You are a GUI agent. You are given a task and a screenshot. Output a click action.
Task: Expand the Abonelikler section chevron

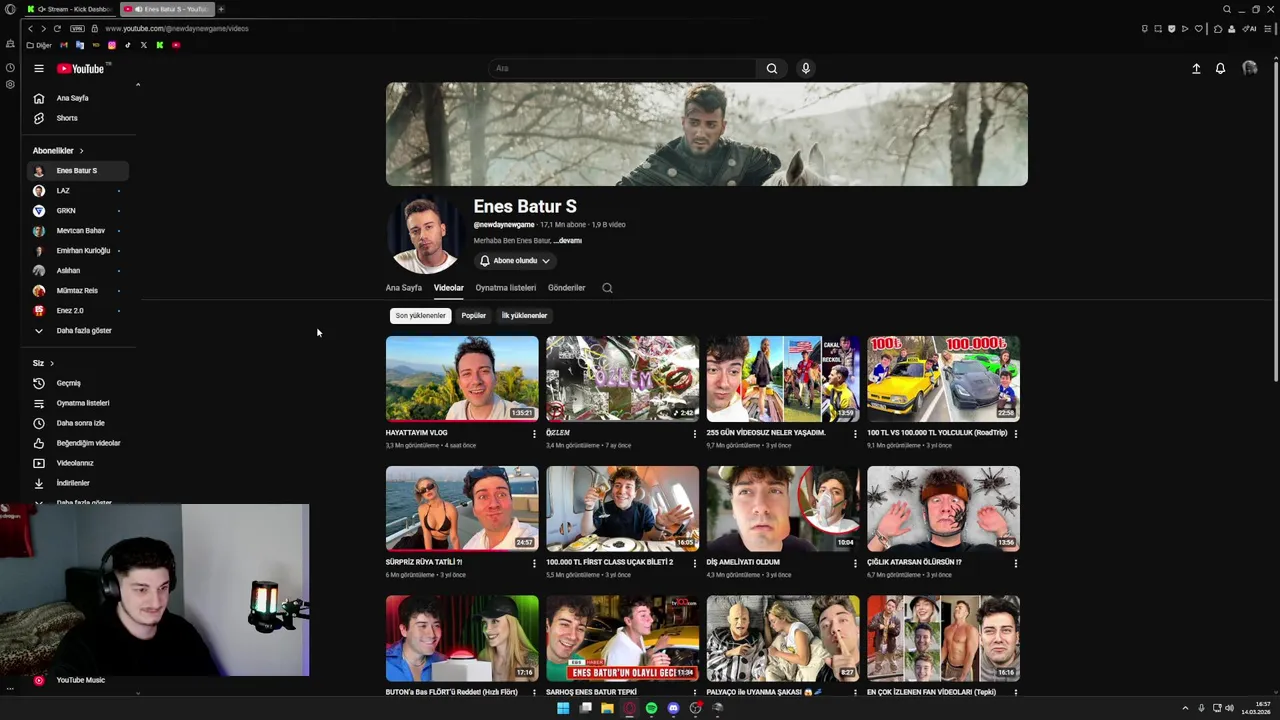coord(81,151)
